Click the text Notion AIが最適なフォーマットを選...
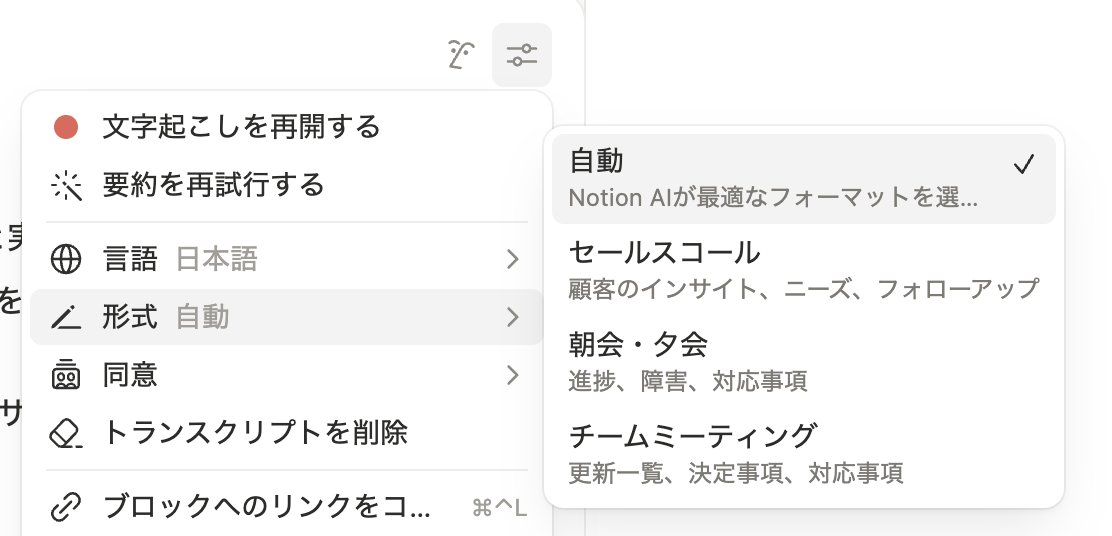Viewport: 1112px width, 536px height. [x=773, y=198]
